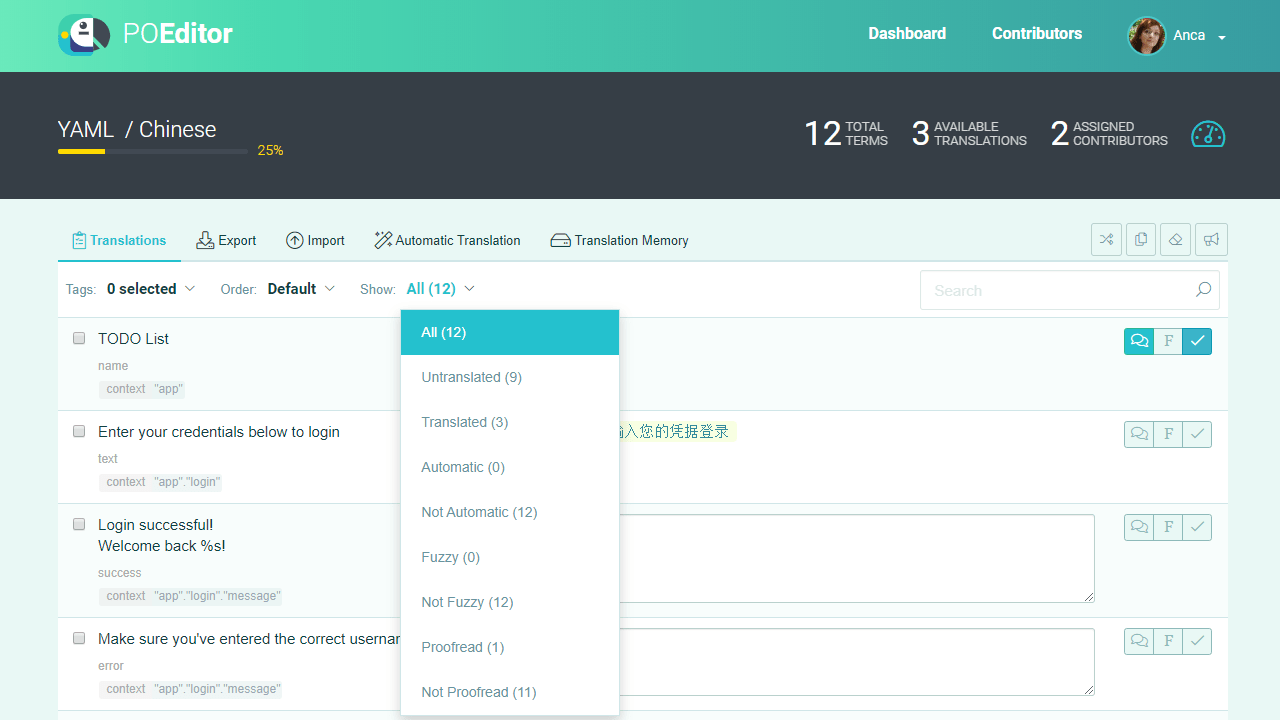Click the 25% progress bar
Screen dimensions: 1280x720
pos(152,151)
